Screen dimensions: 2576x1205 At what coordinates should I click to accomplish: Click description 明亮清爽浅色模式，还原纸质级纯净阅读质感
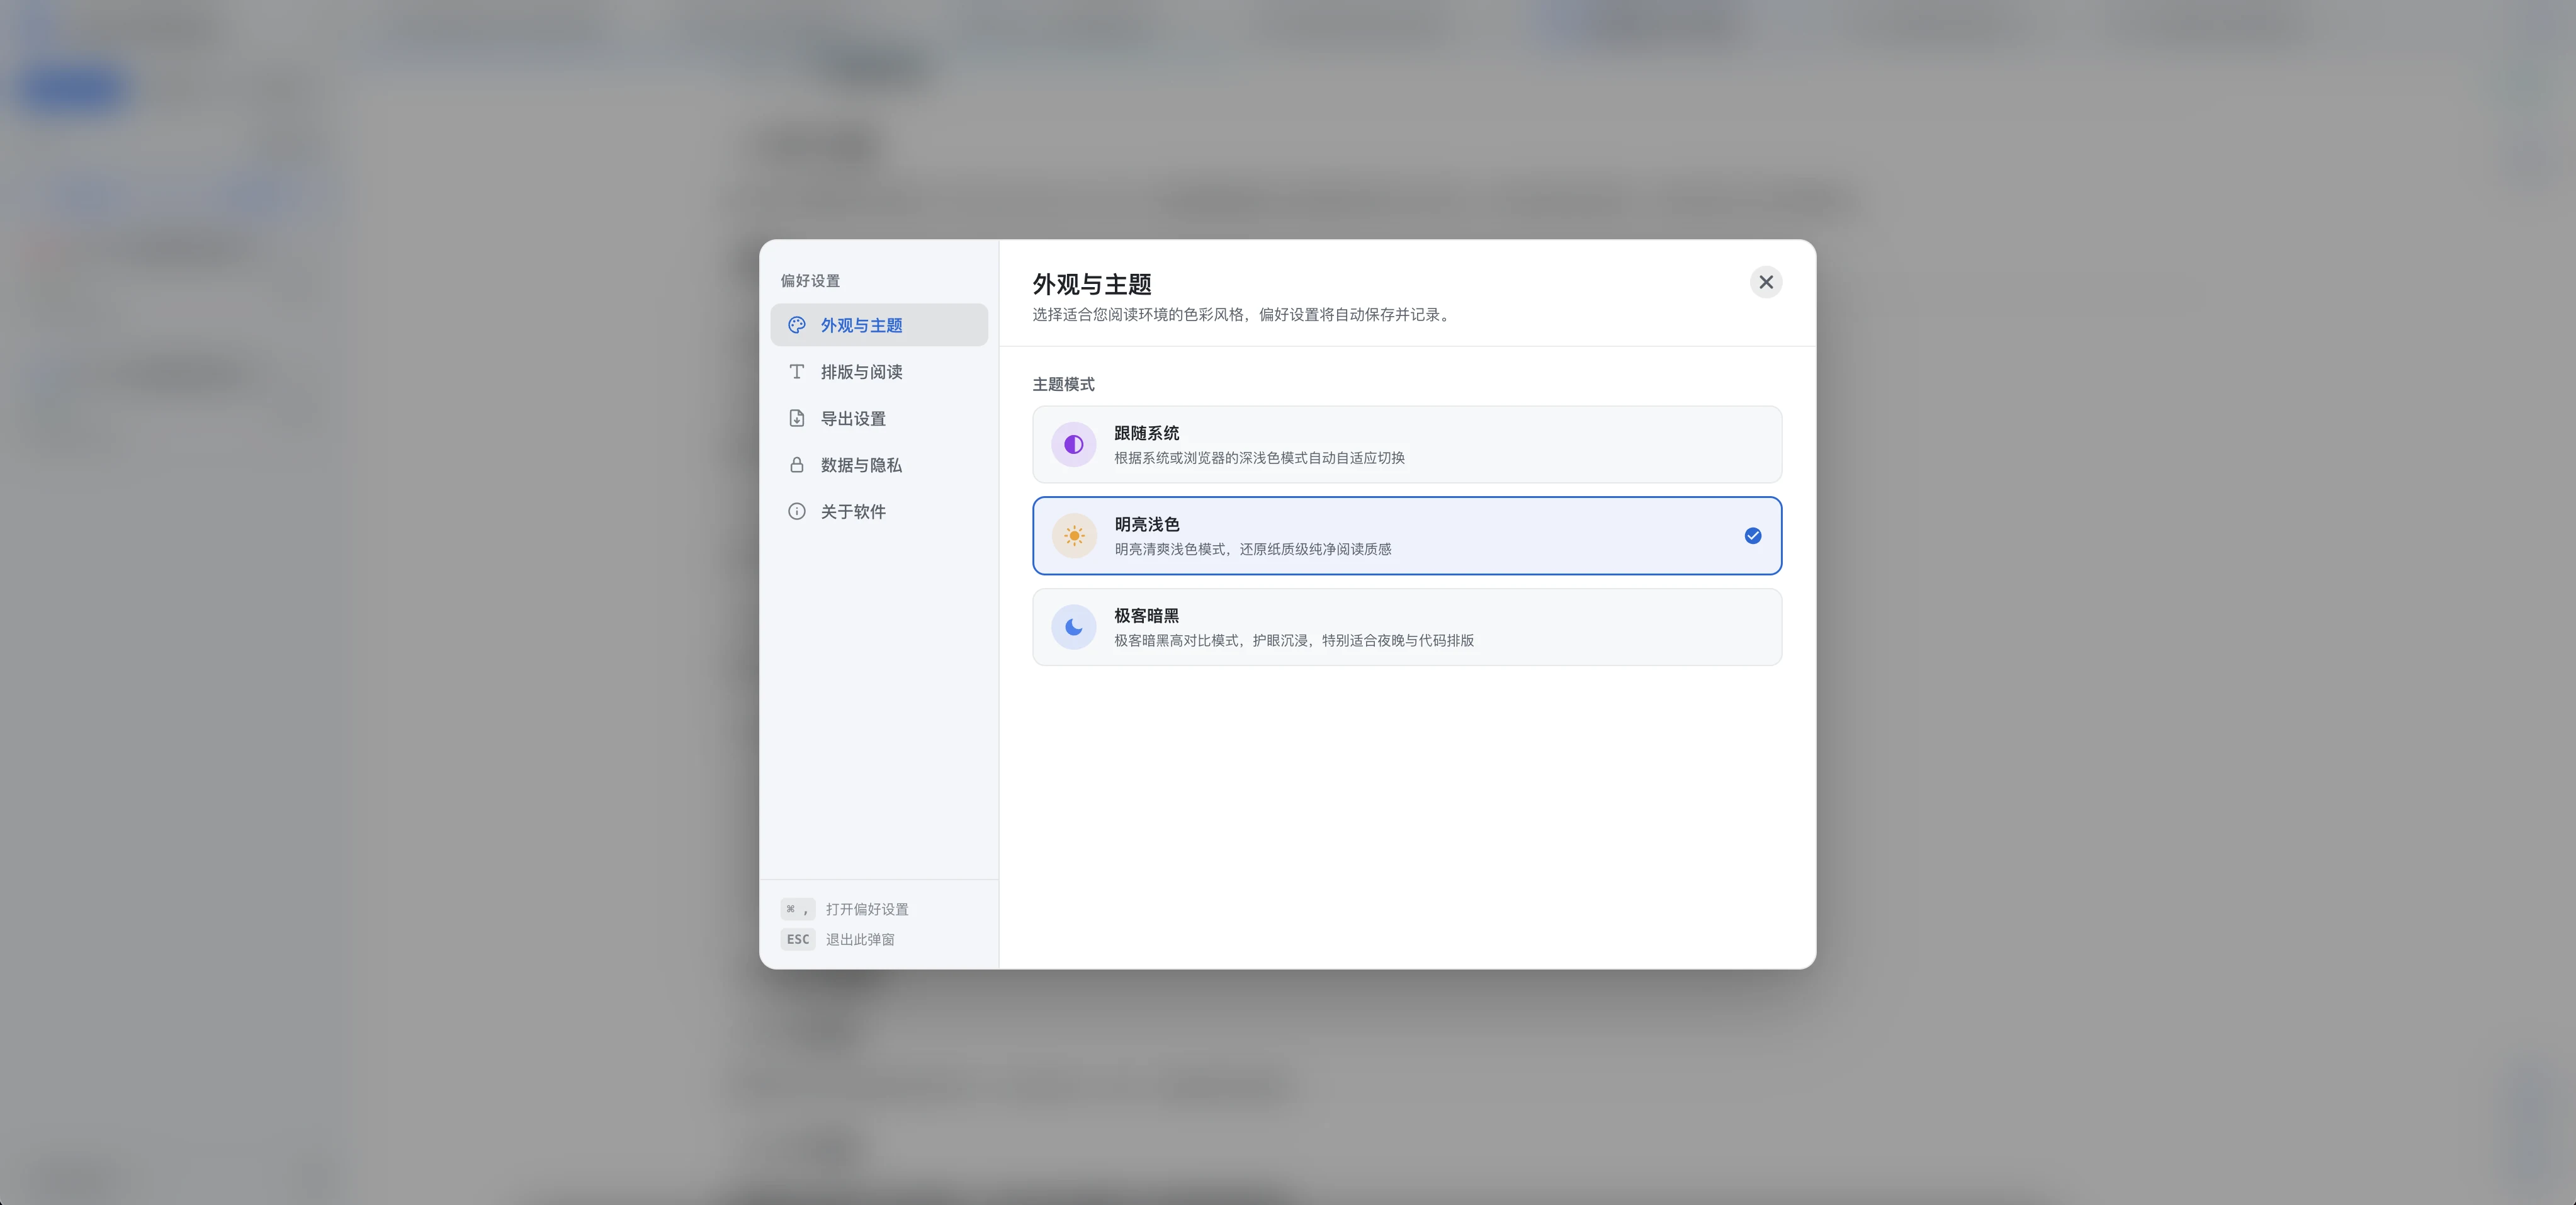pyautogui.click(x=1252, y=549)
